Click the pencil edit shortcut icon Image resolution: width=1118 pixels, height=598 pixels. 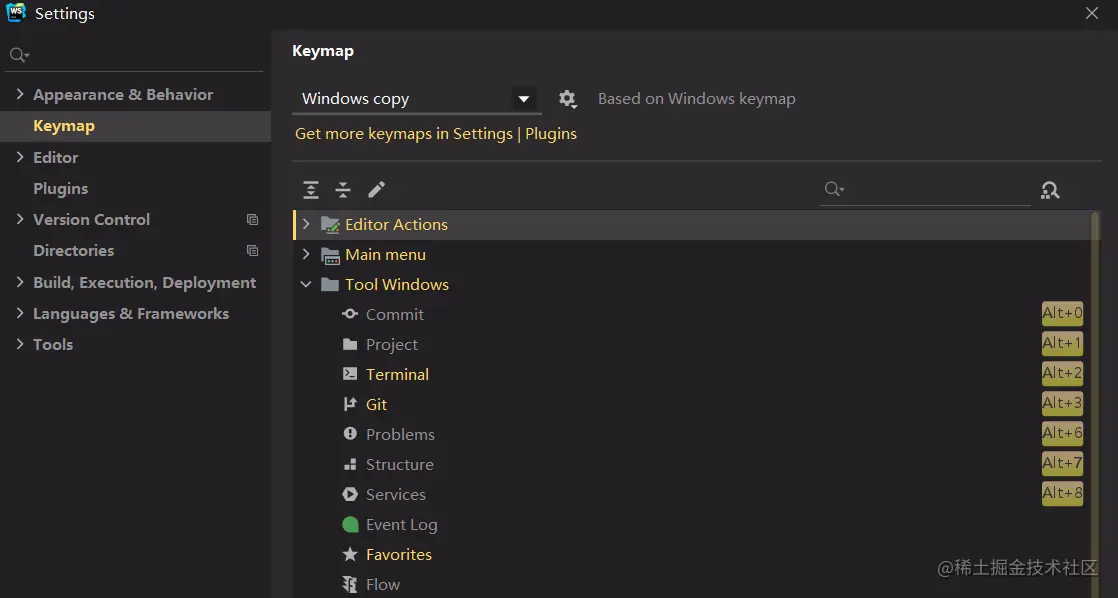pos(376,190)
